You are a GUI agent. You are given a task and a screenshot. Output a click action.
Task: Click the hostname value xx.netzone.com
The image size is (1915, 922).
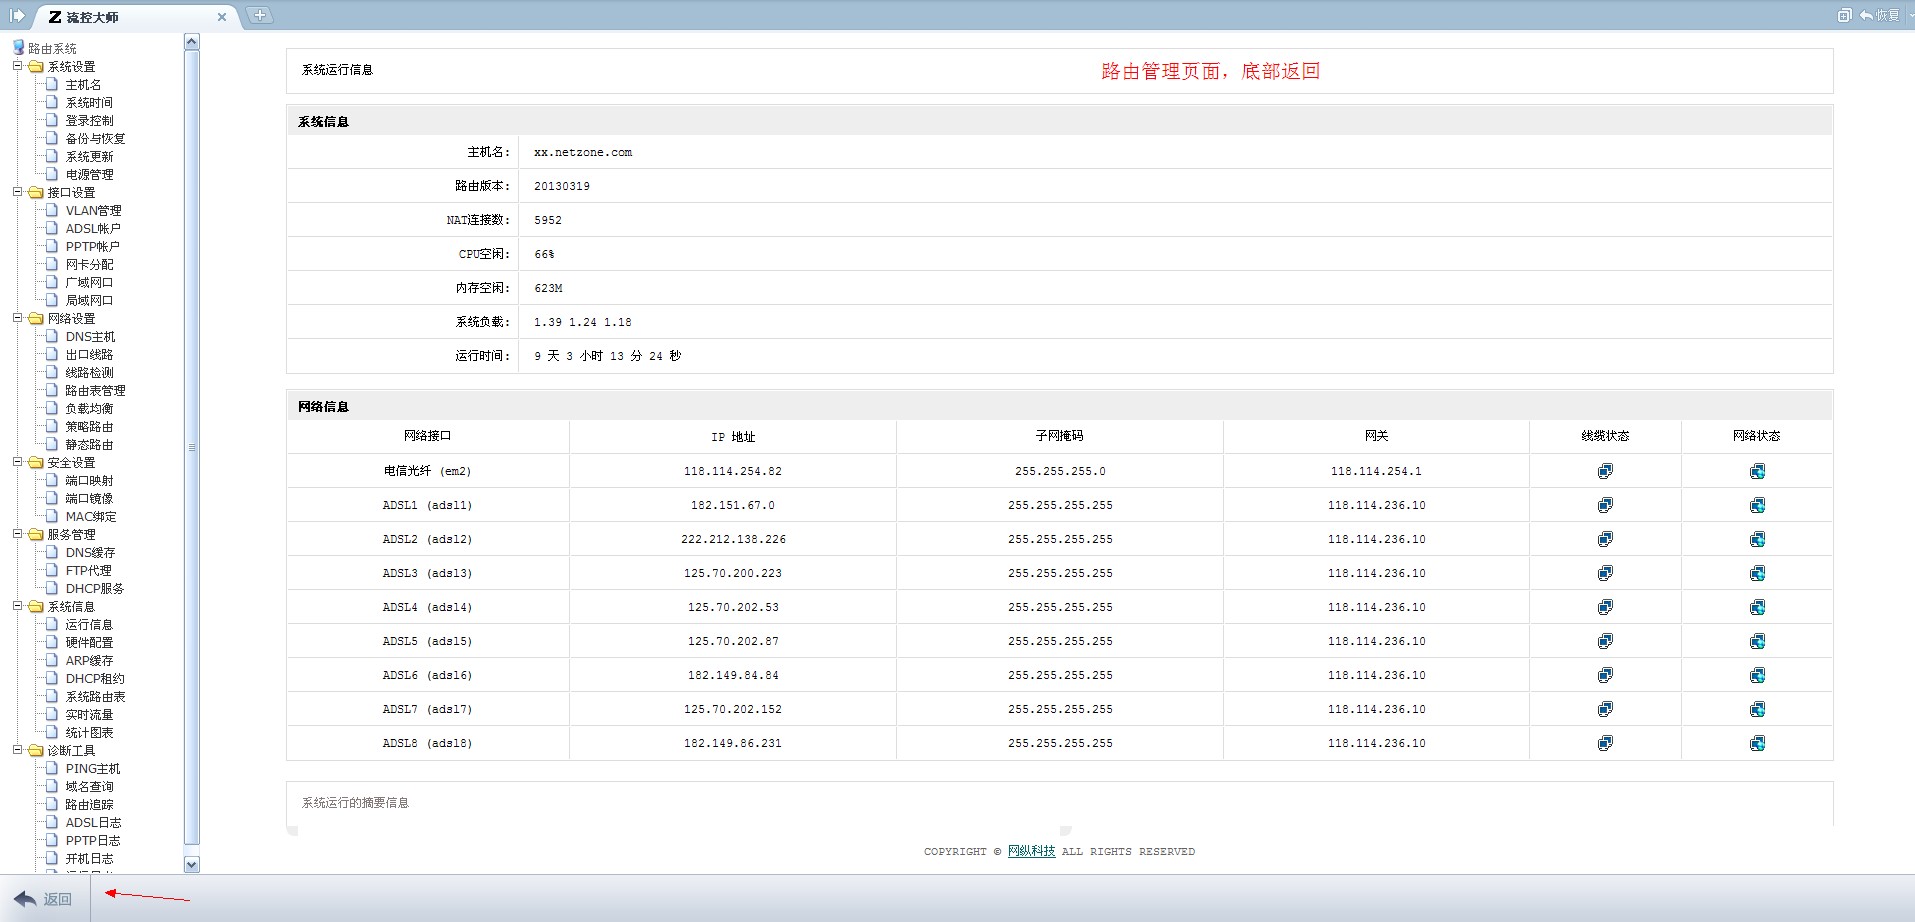coord(583,152)
